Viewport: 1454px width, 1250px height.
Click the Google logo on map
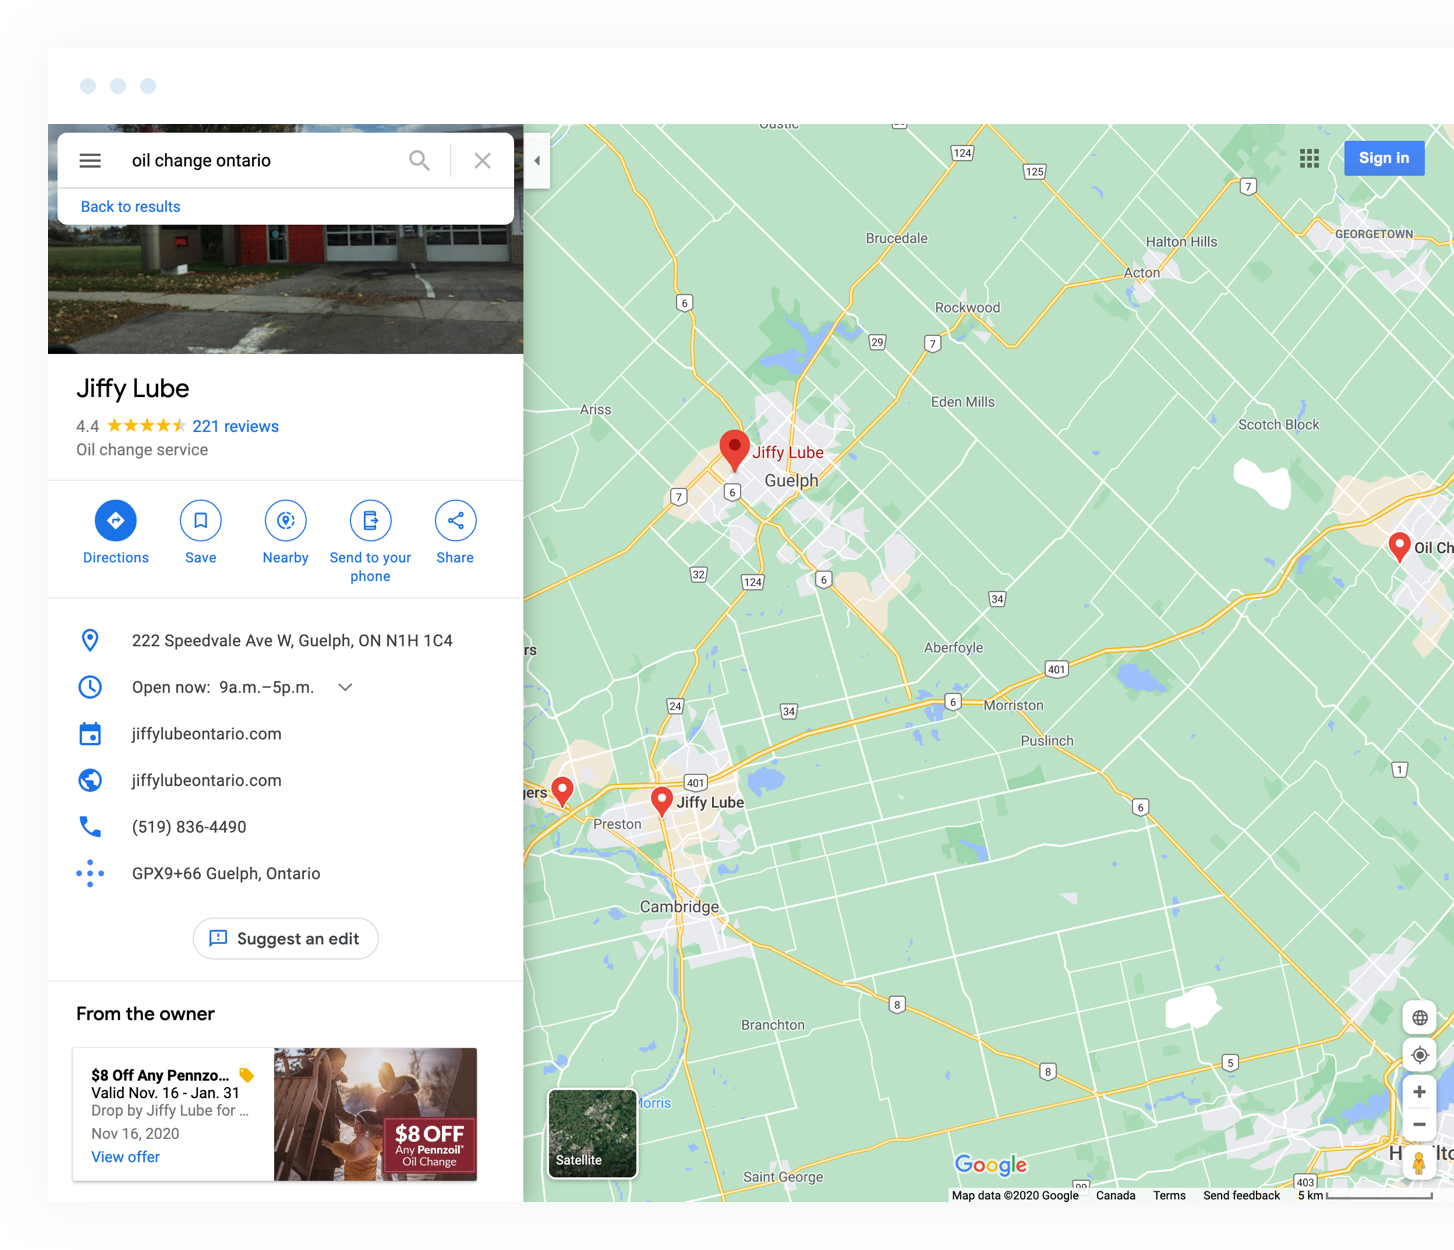991,1164
